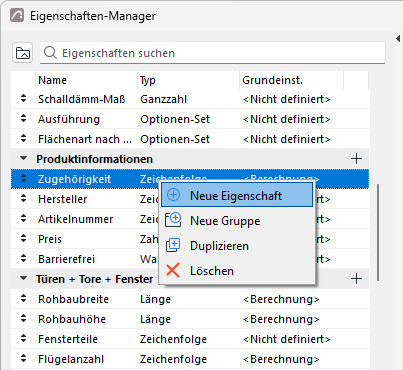Click <Nicht definiert> value of Fensterteile

click(287, 339)
